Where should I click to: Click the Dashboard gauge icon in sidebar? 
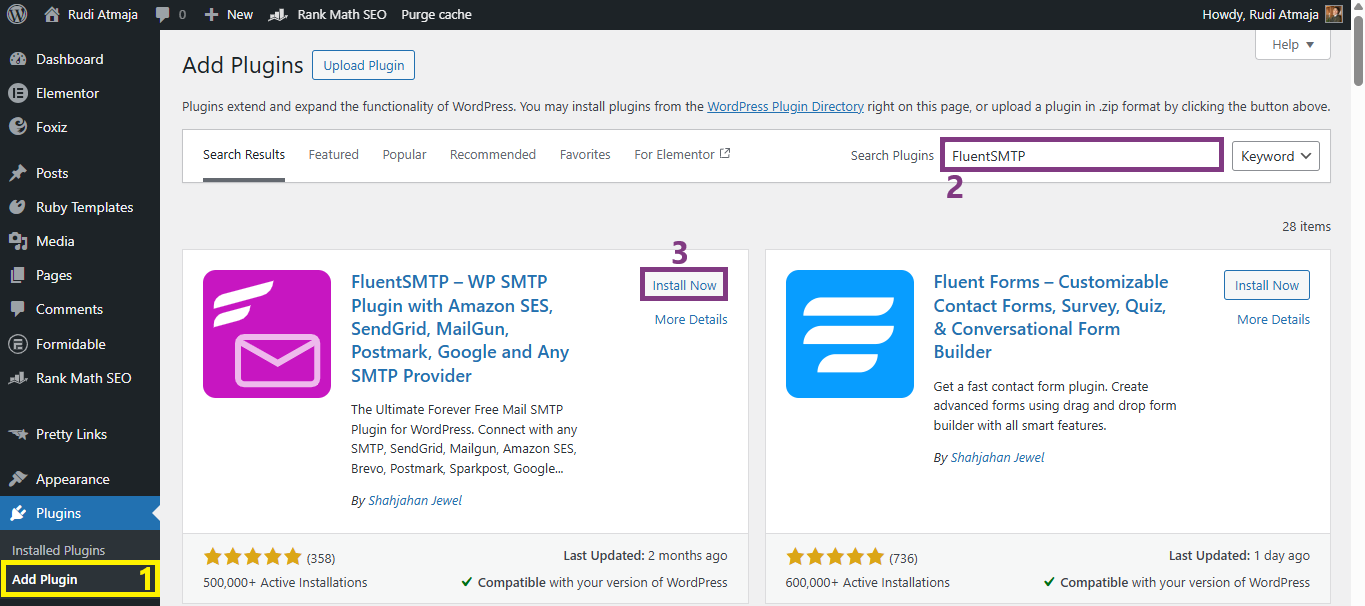[18, 59]
